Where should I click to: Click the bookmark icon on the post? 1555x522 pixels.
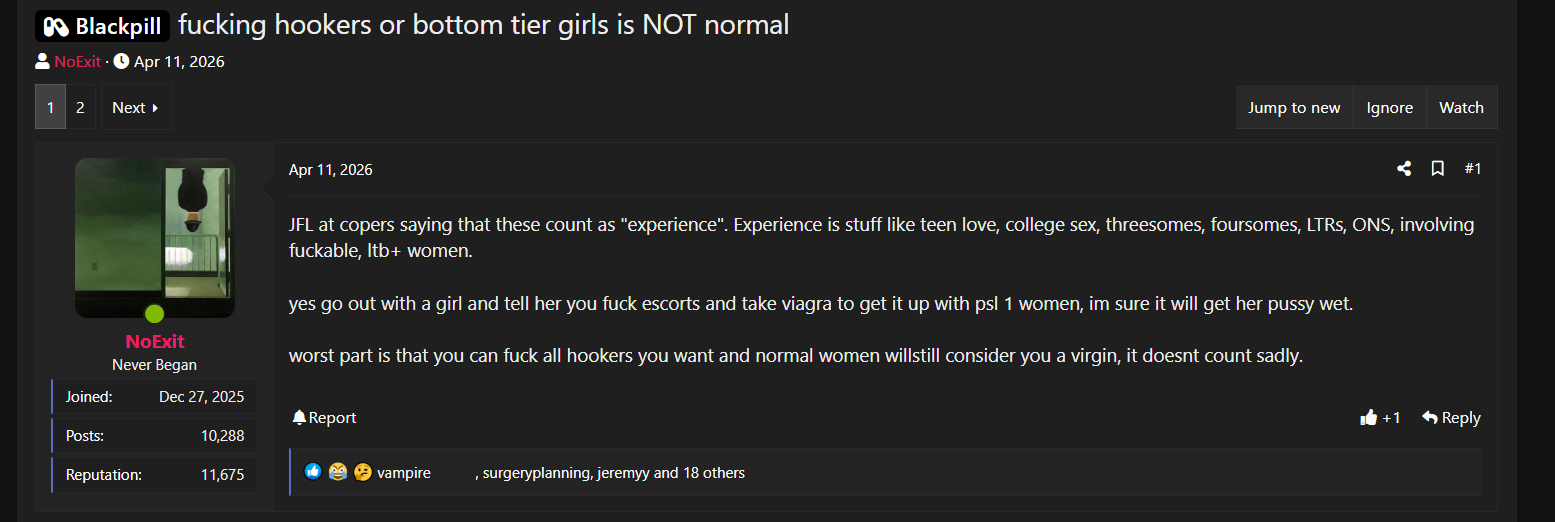[x=1438, y=169]
